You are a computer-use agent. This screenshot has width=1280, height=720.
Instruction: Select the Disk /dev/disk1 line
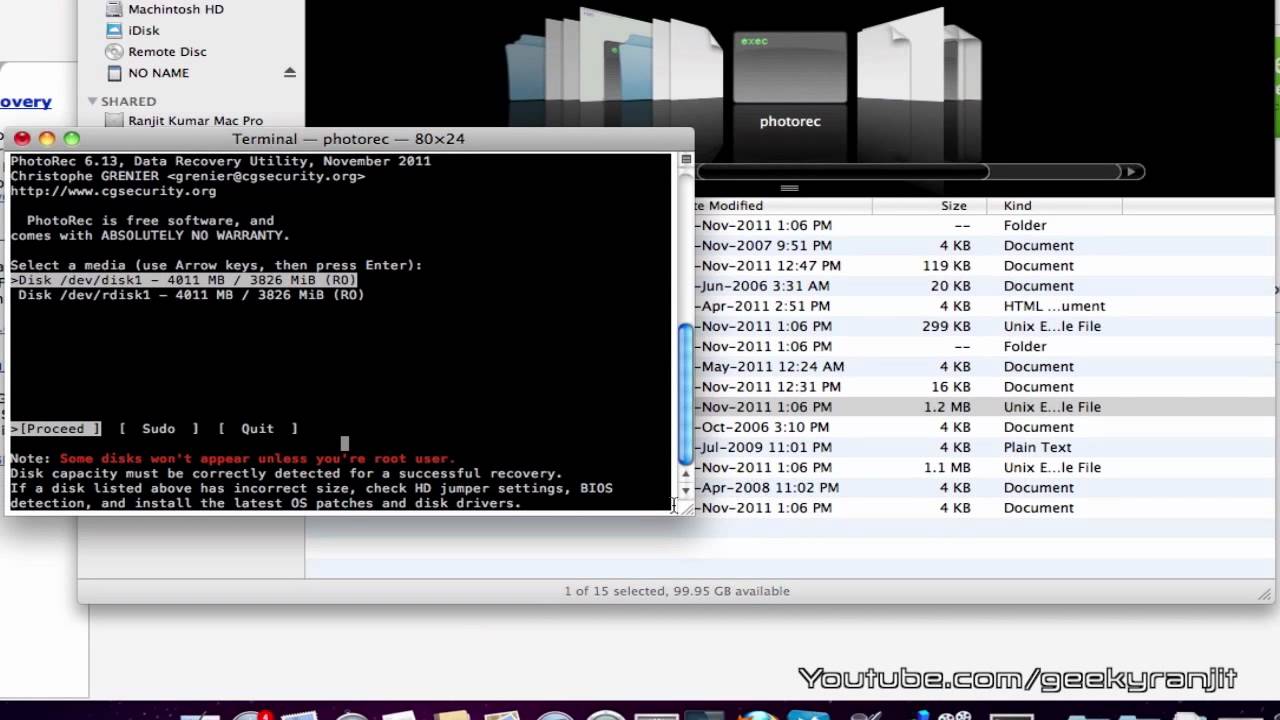point(184,281)
